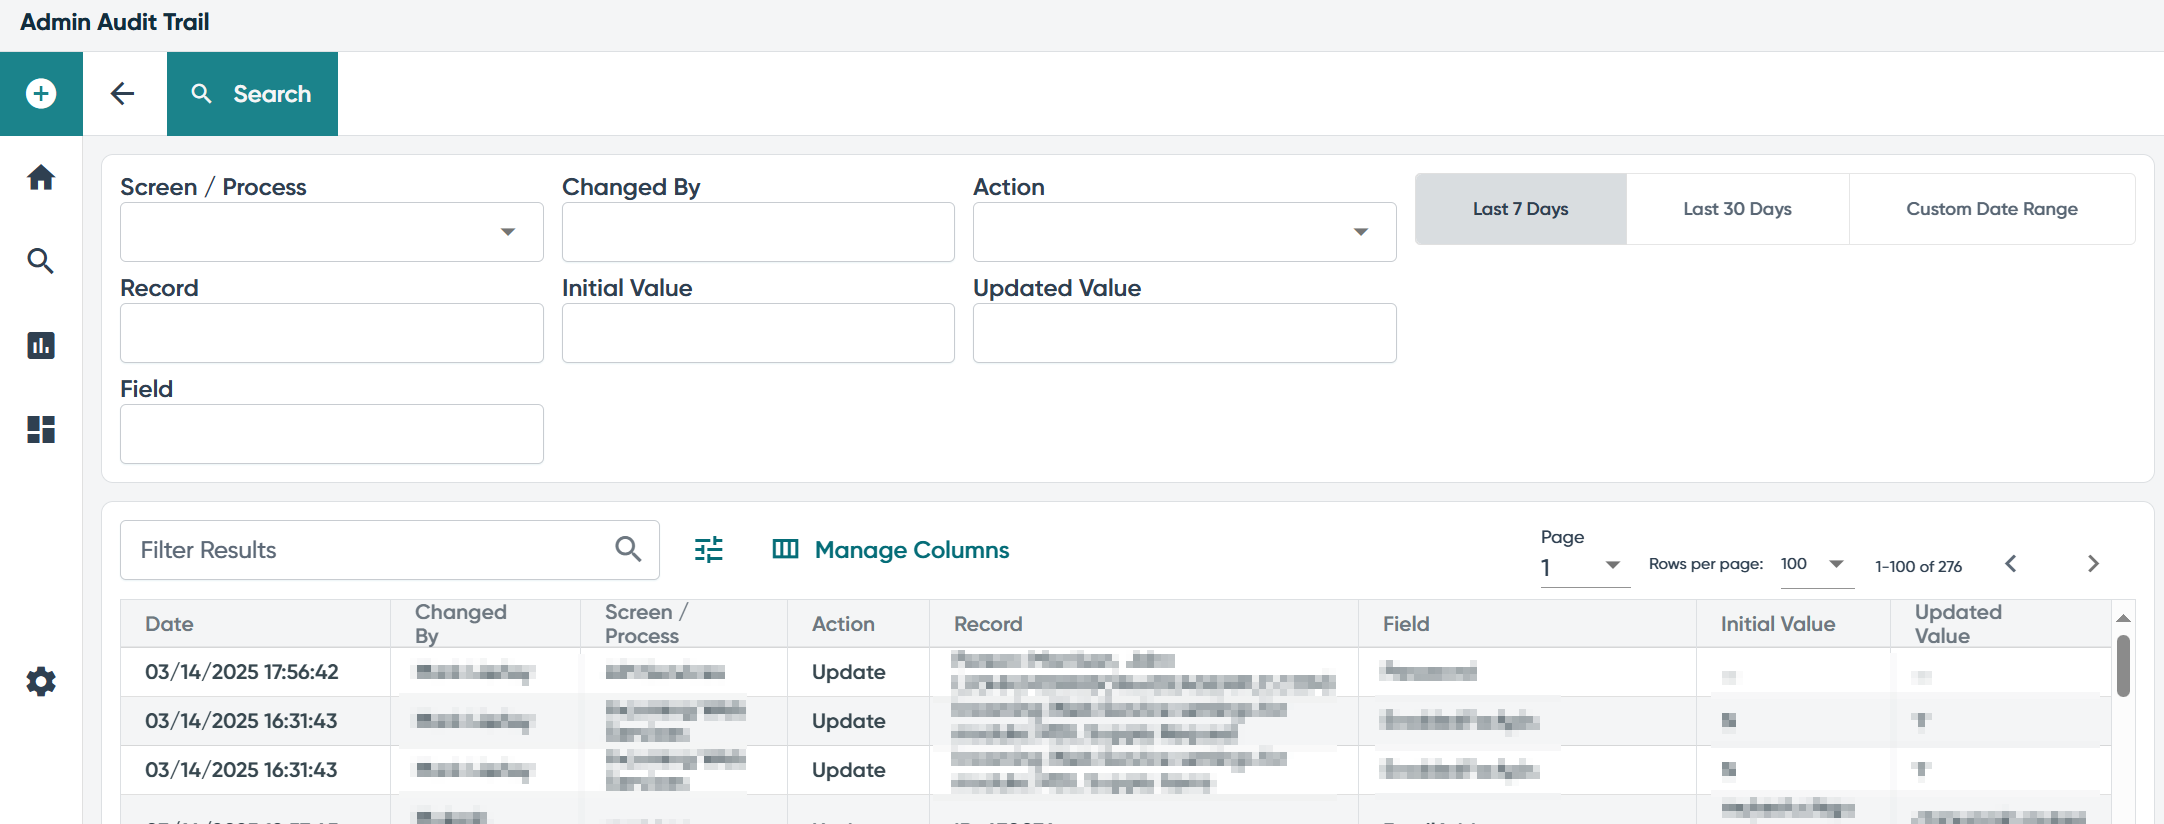Open the advanced filter sliders icon
The width and height of the screenshot is (2164, 824).
[709, 549]
